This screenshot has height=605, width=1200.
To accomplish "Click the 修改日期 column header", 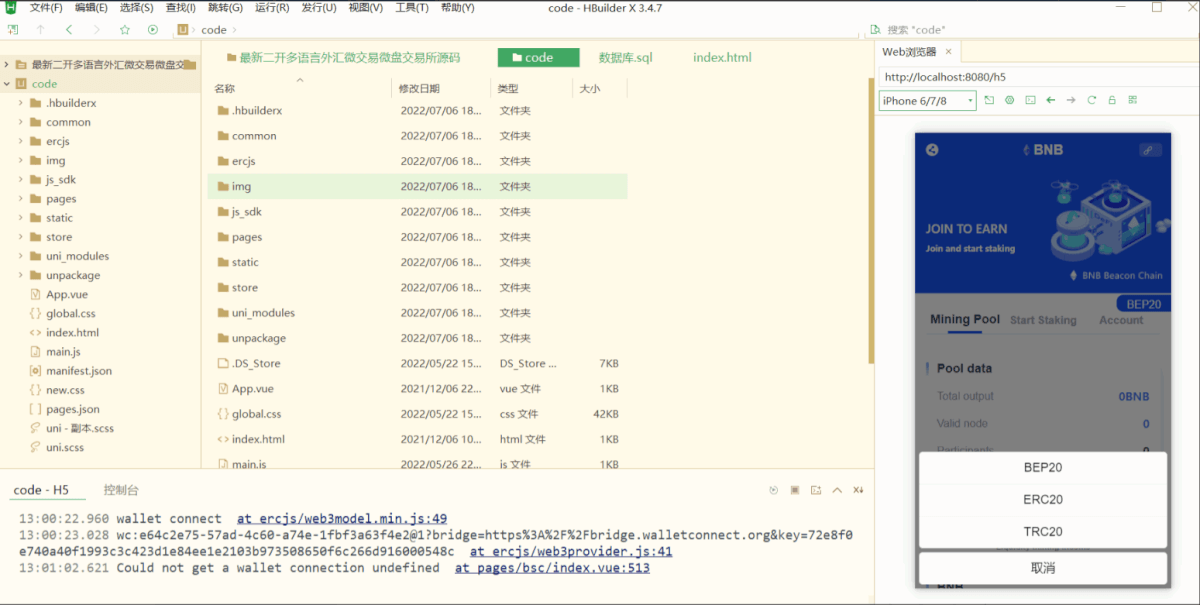I will click(x=419, y=89).
